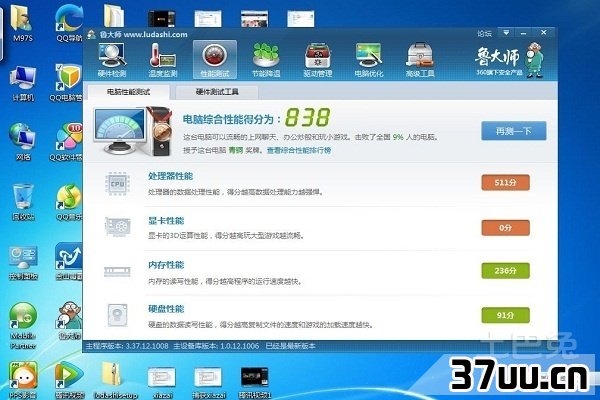Click the monitor and medal benchmark image

[133, 131]
